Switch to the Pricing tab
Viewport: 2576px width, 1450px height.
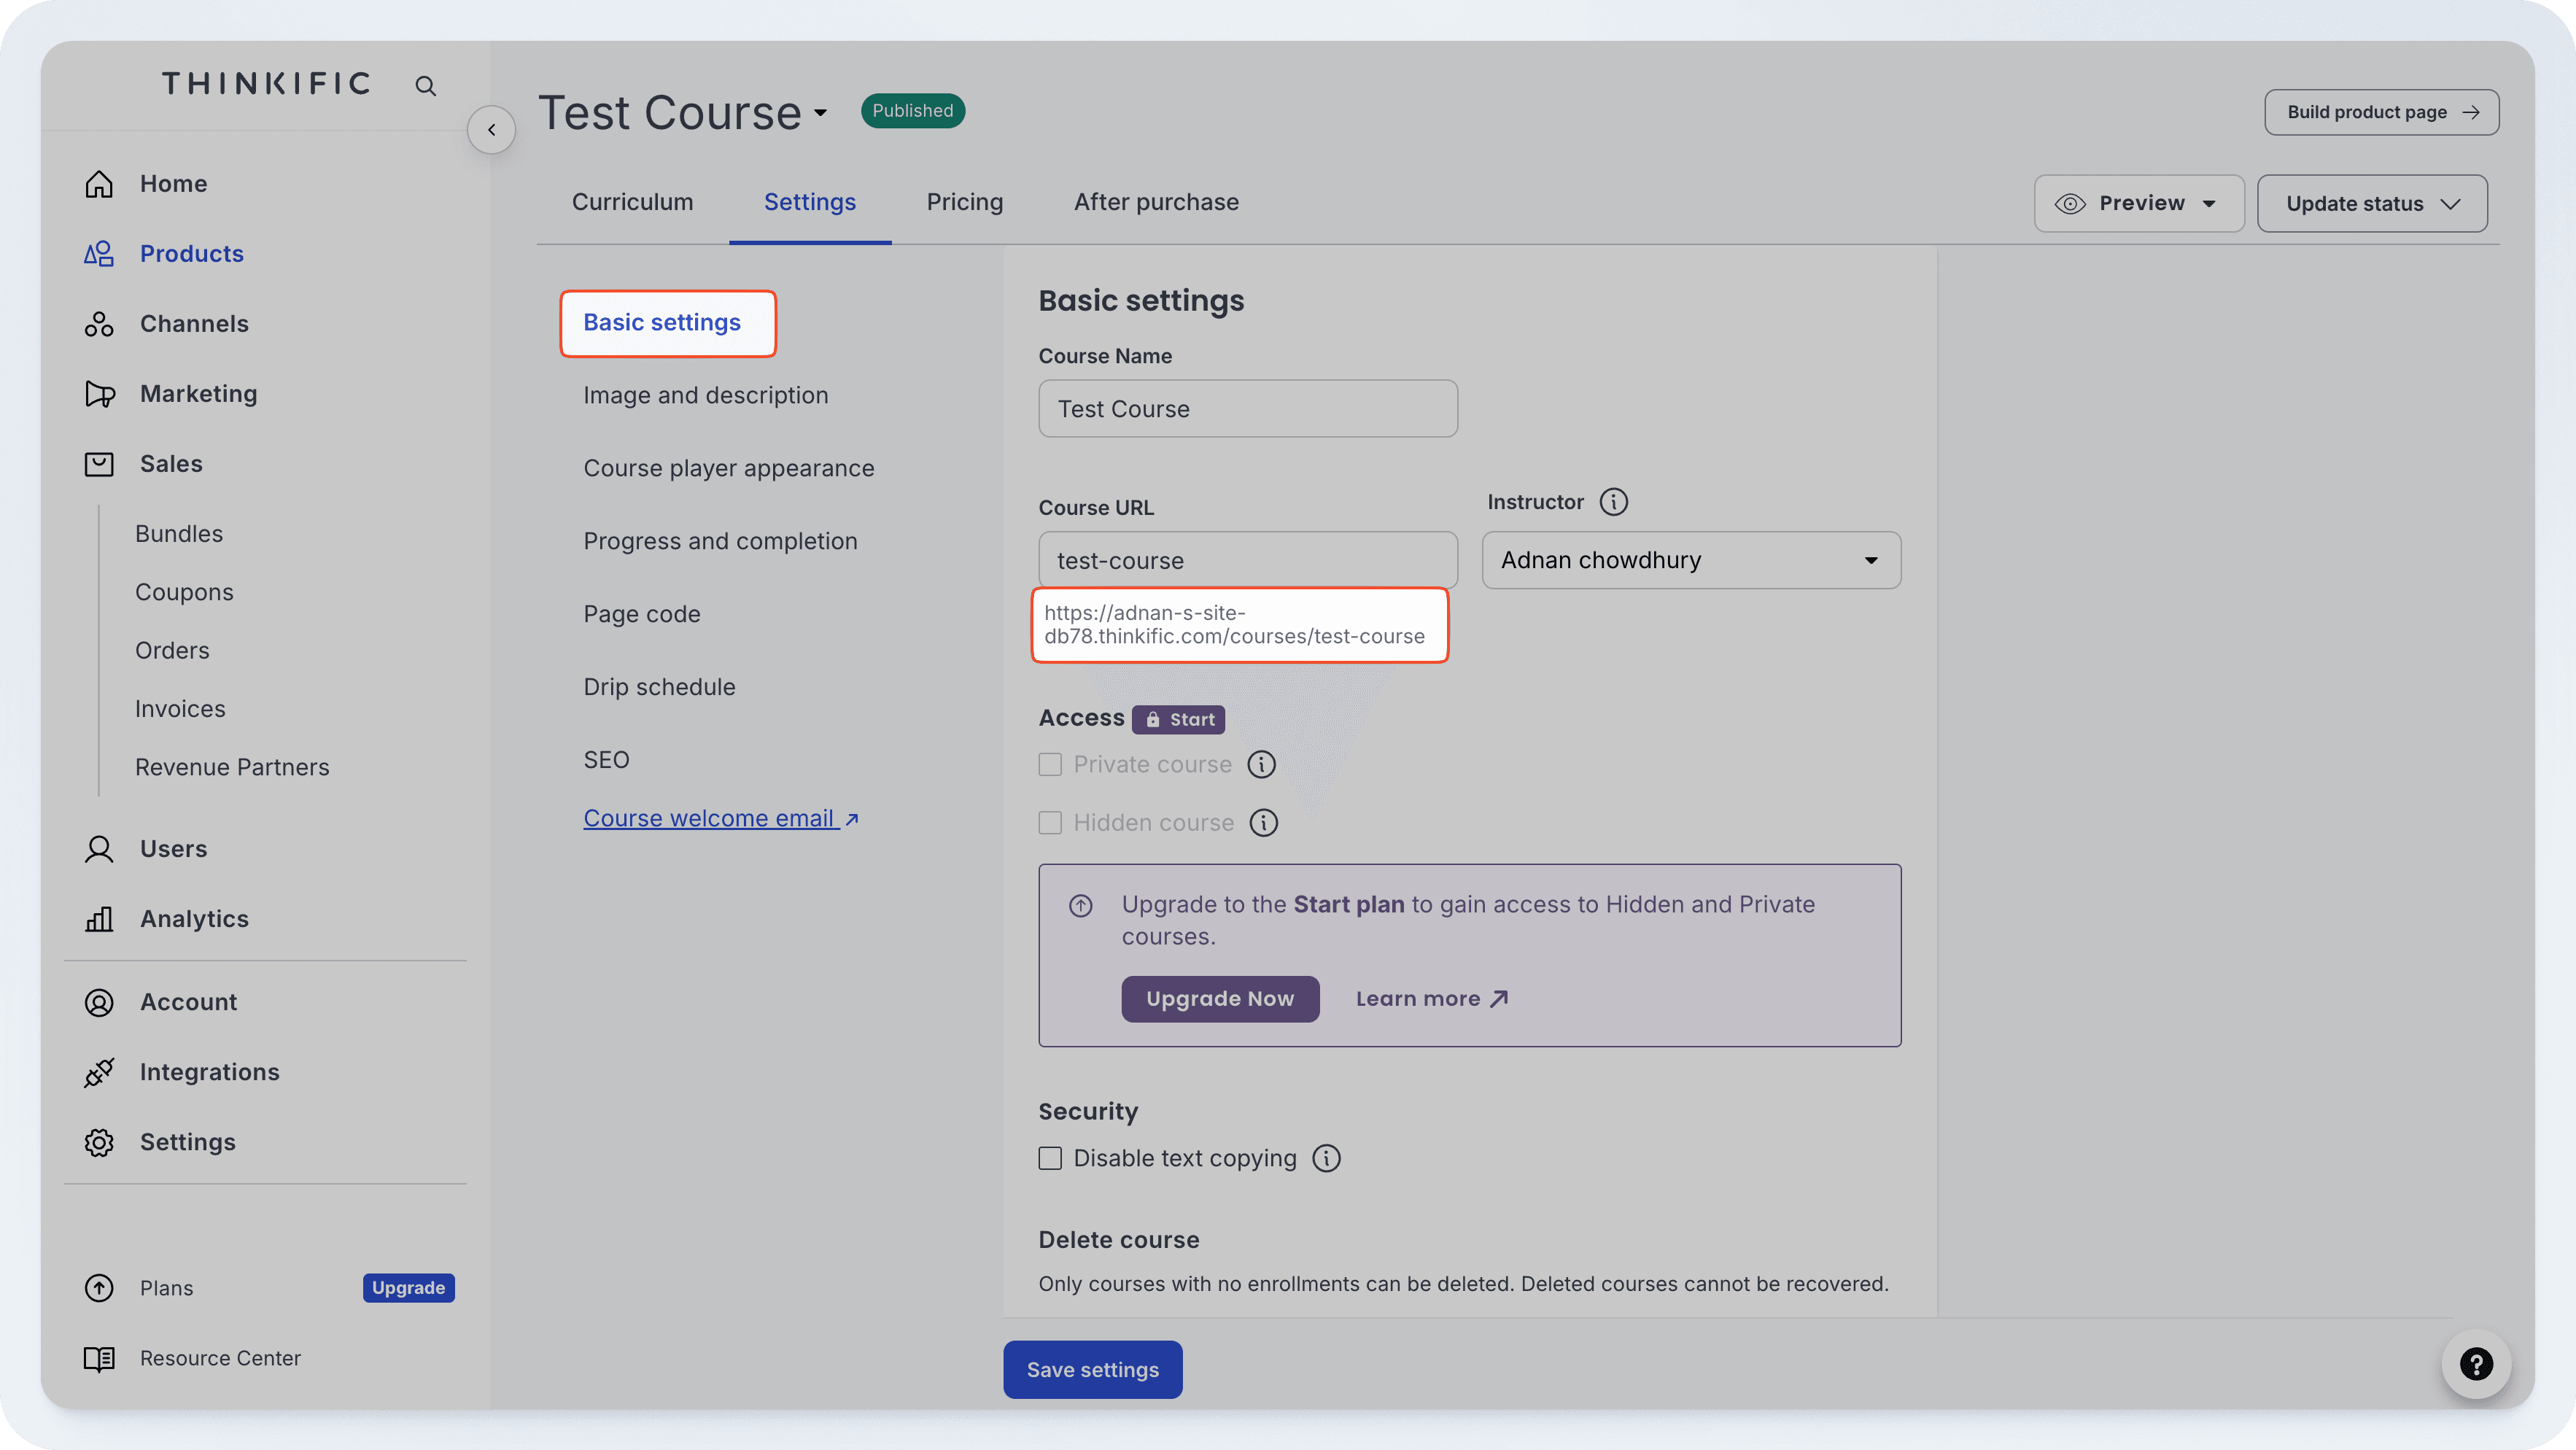click(x=964, y=202)
